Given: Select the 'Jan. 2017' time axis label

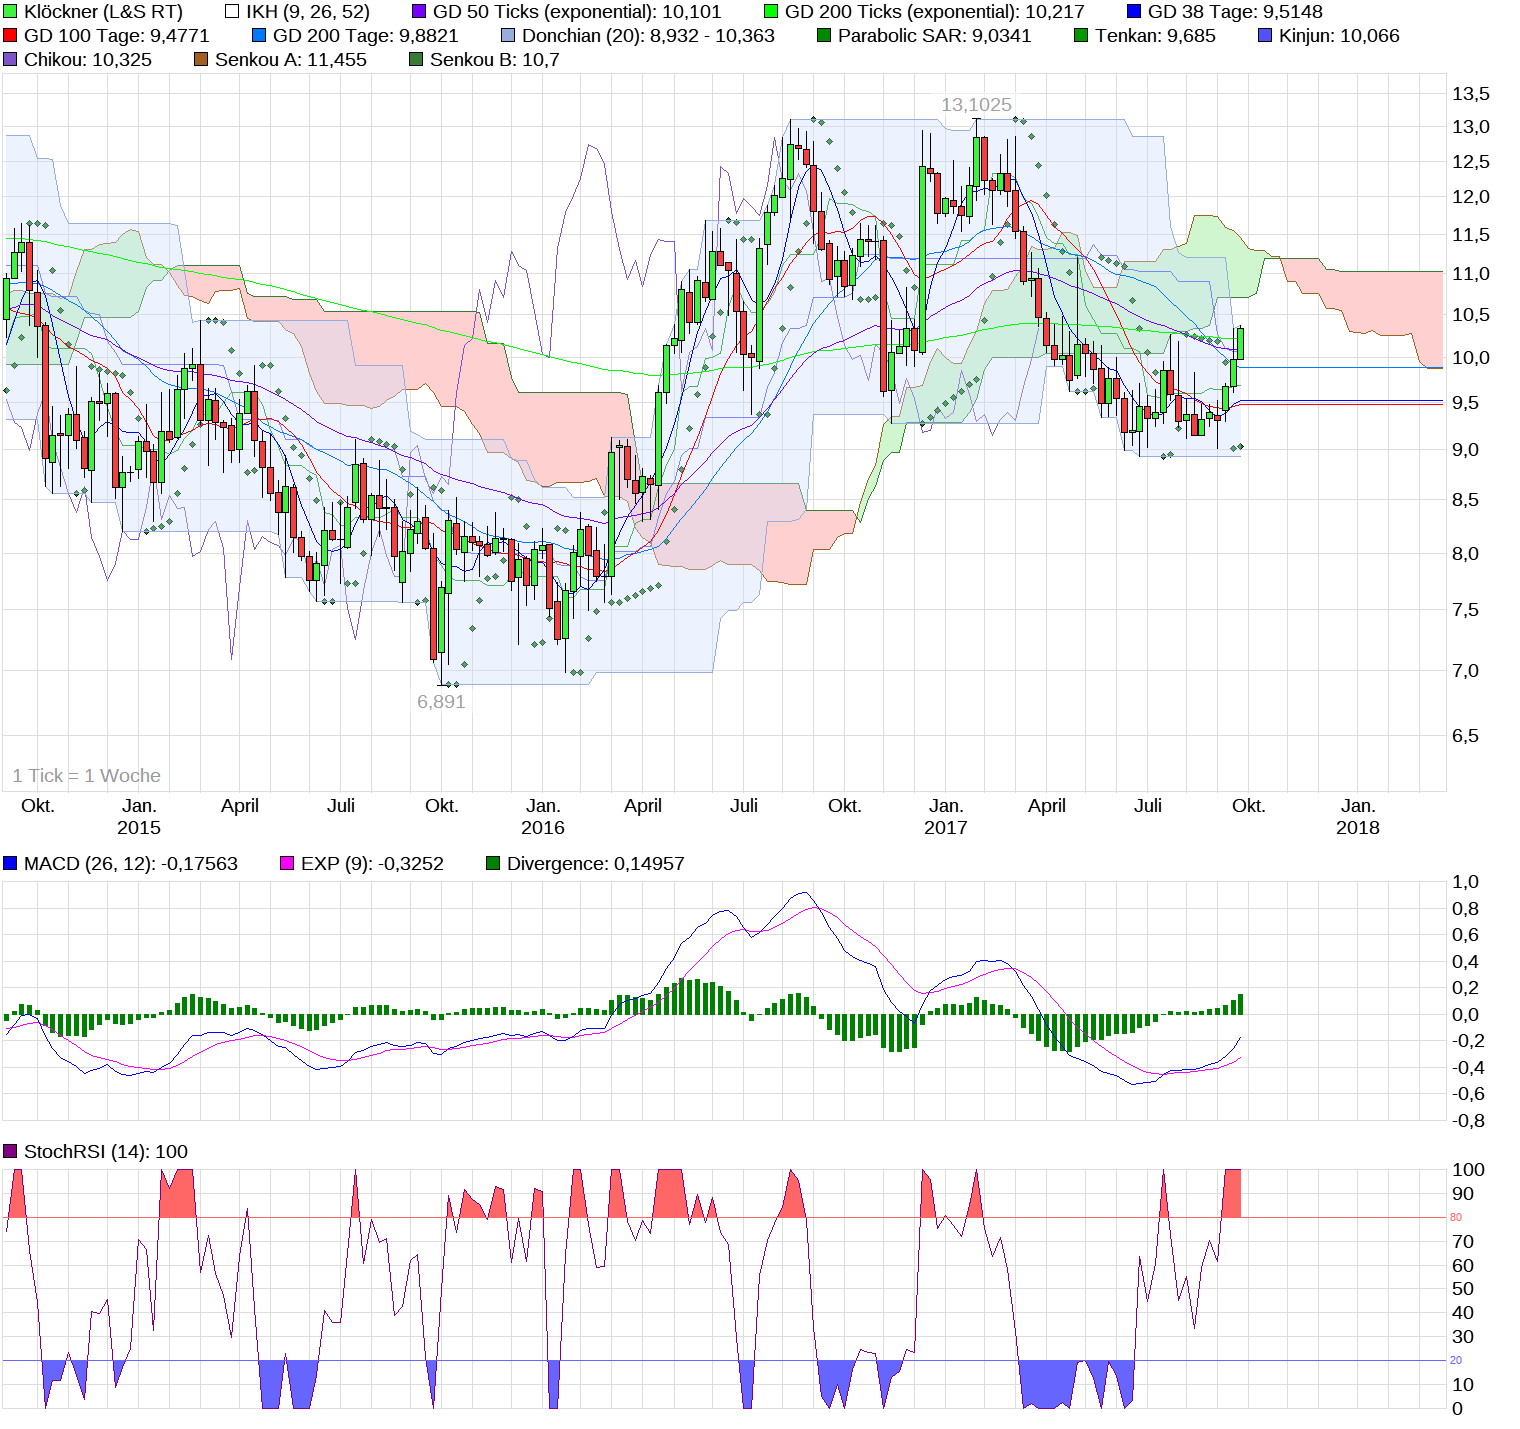Looking at the screenshot, I should (946, 817).
